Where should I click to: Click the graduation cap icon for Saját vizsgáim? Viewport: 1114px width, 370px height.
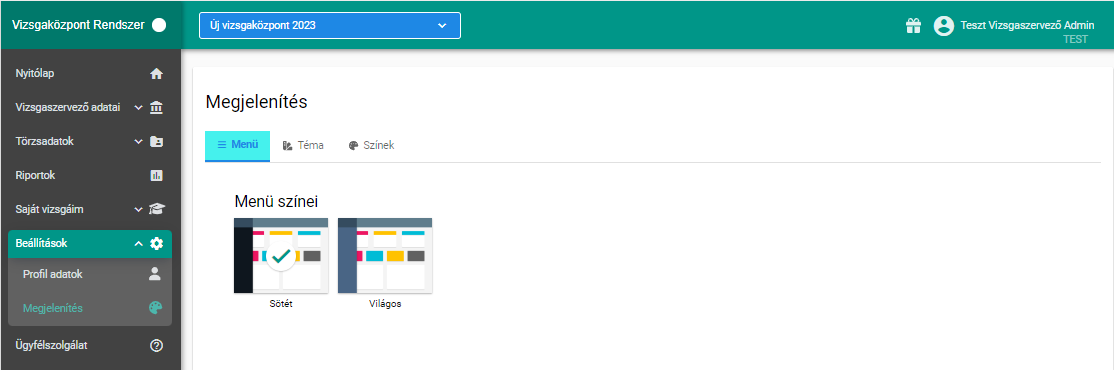[x=157, y=210]
